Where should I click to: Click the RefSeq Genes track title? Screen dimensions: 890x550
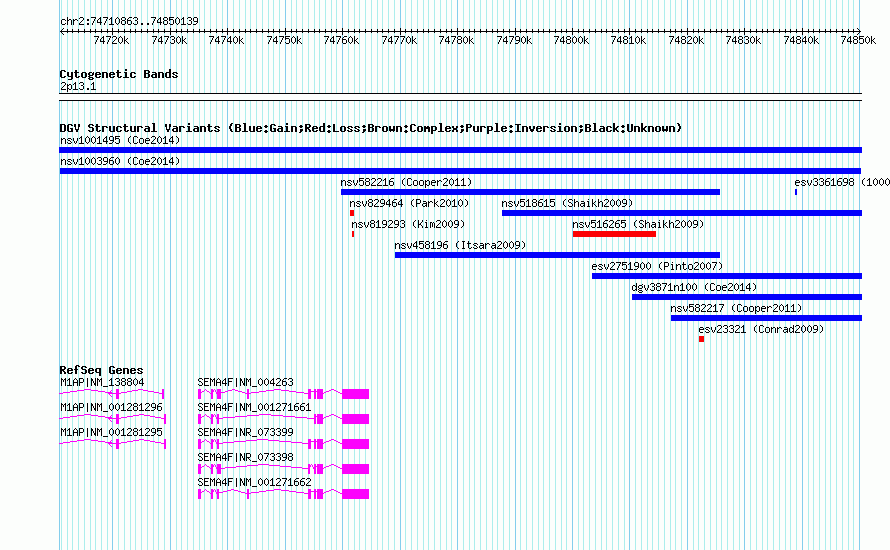(101, 370)
